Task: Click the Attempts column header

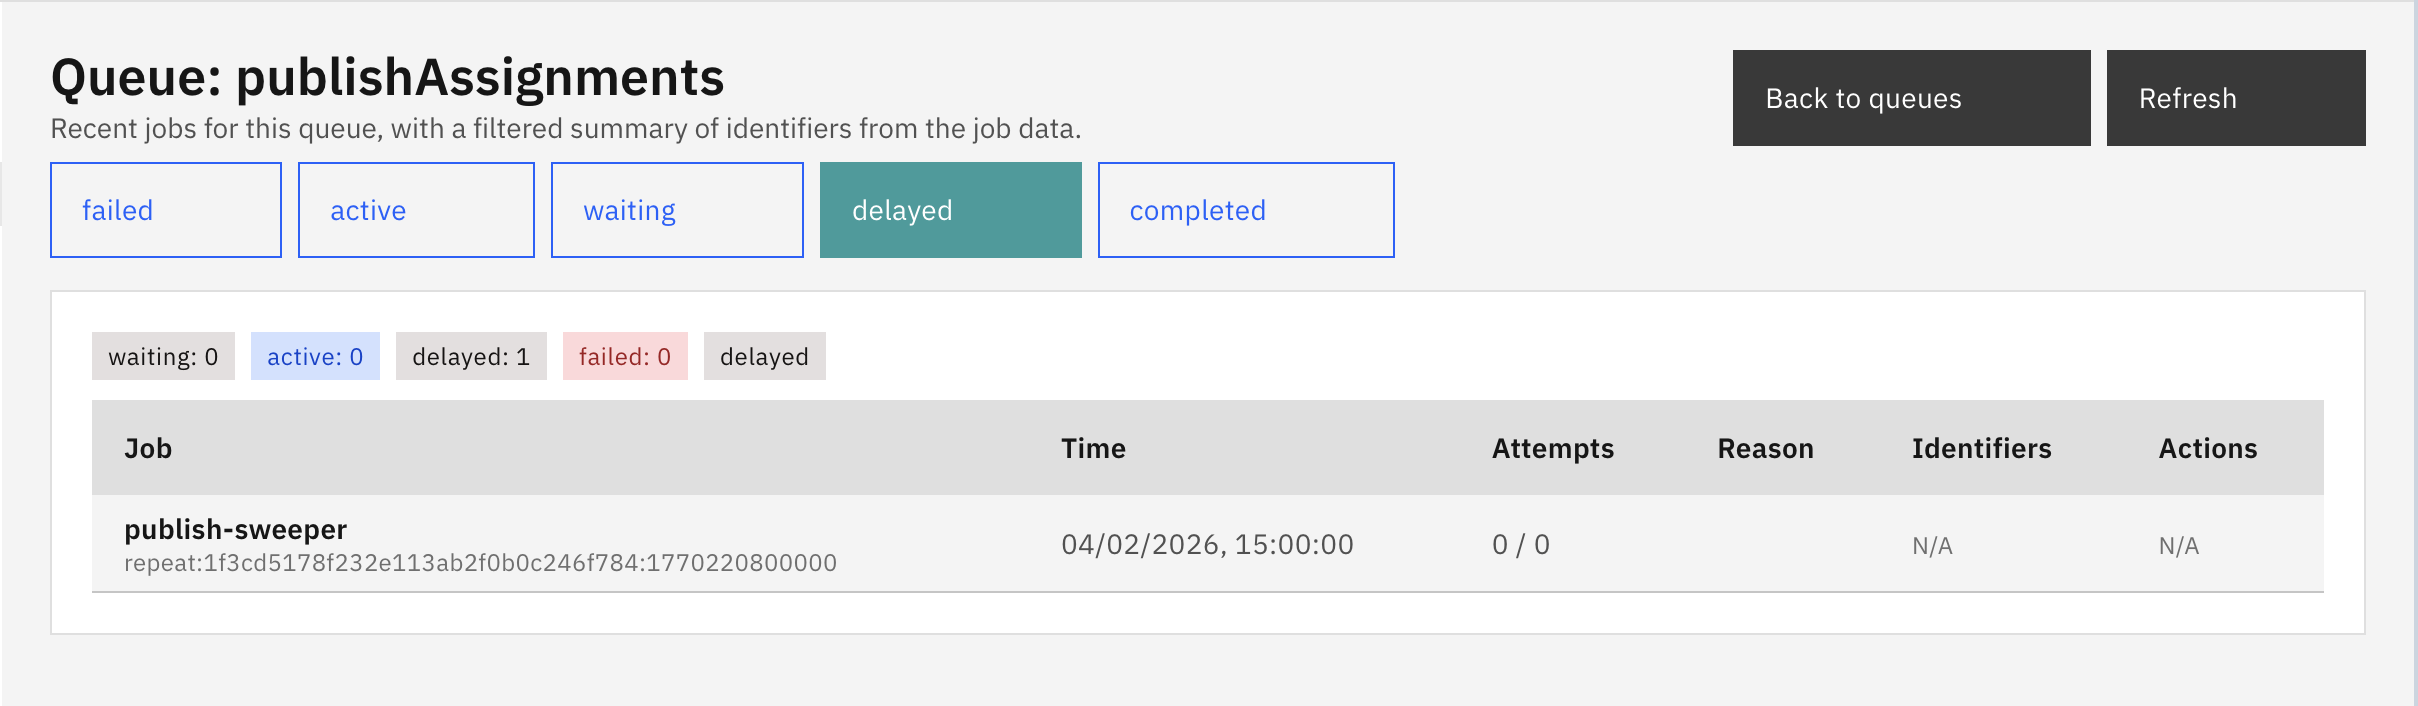Action: [1552, 449]
